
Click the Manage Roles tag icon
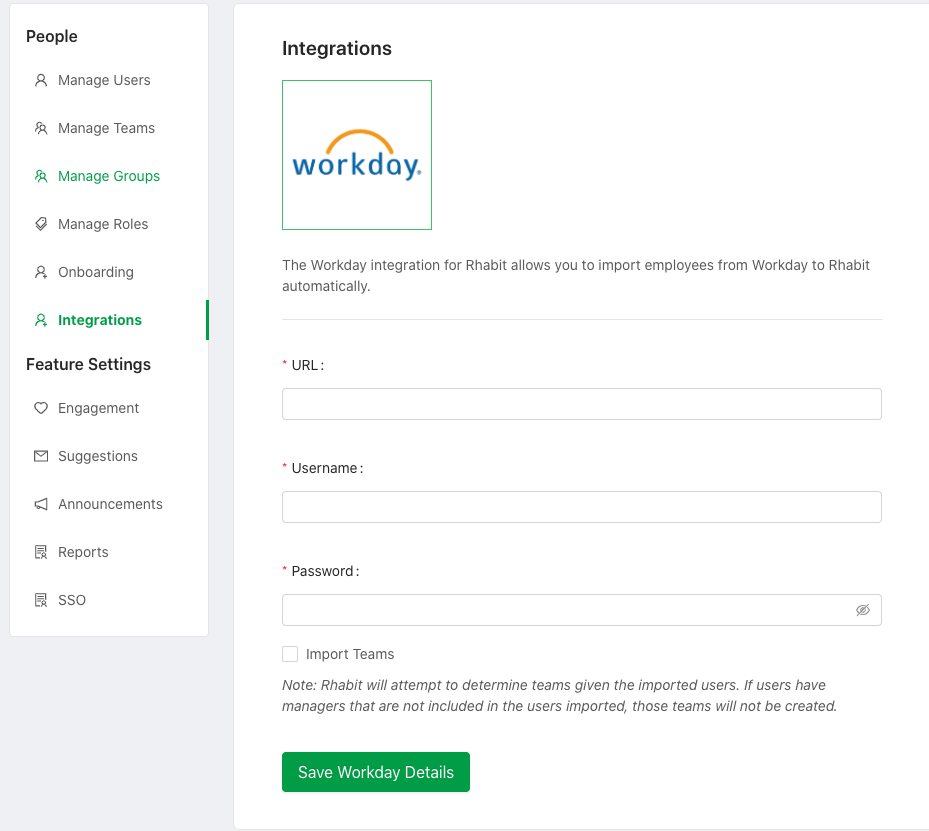[x=41, y=224]
